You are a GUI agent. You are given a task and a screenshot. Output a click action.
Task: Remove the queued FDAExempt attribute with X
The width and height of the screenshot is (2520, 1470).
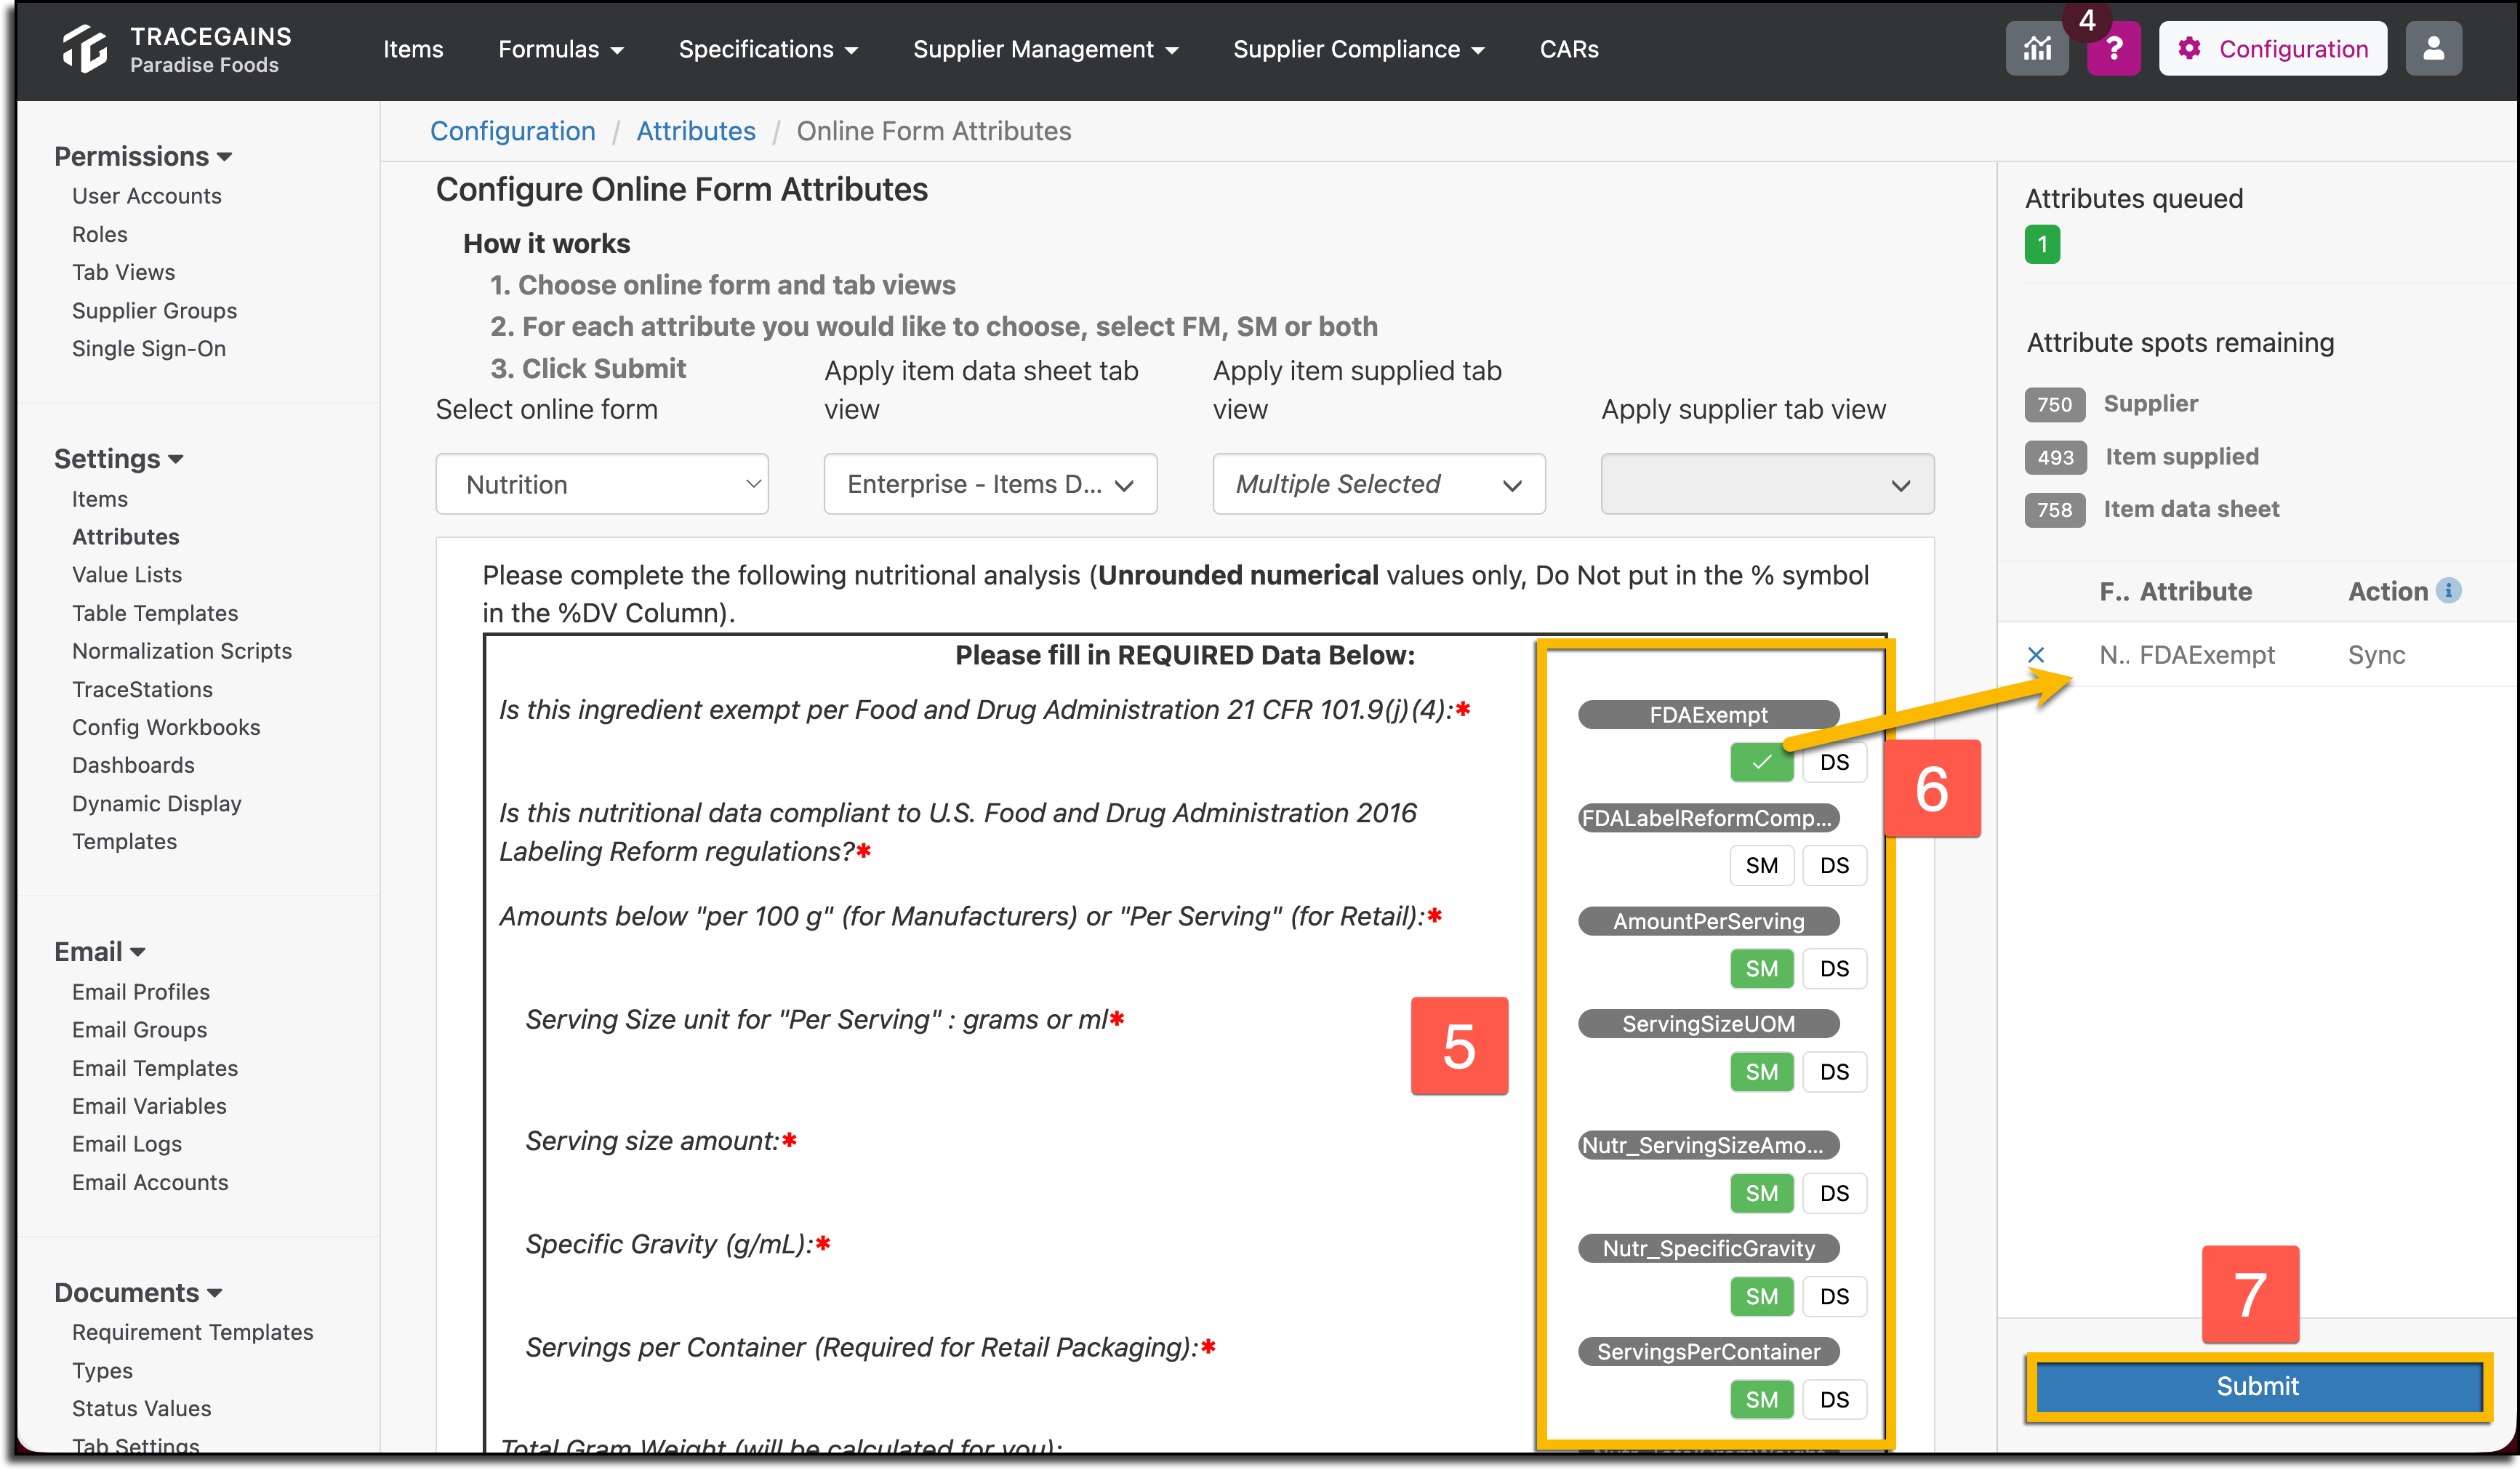point(2035,655)
